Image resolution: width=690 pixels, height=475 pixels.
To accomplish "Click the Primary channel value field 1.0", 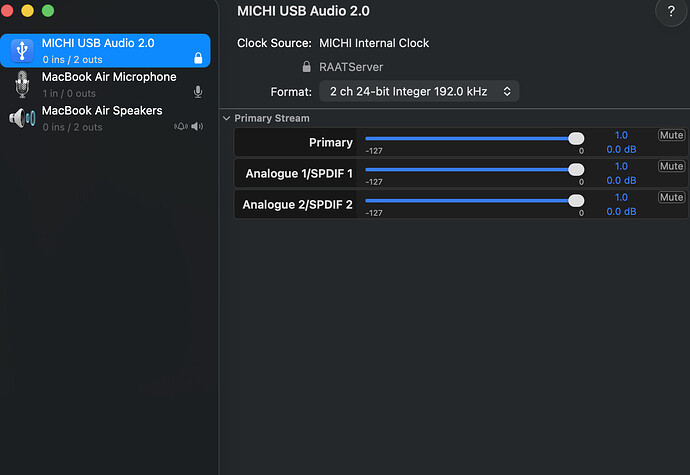I will tap(621, 135).
